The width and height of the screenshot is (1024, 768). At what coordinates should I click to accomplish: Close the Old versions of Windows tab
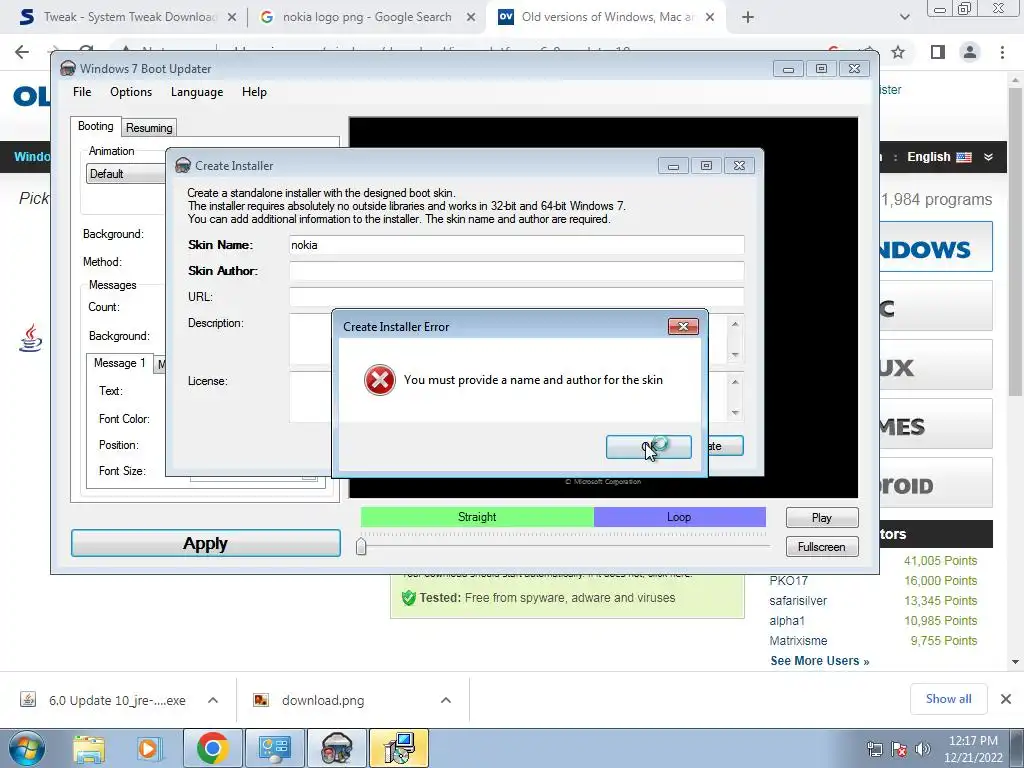(x=710, y=18)
